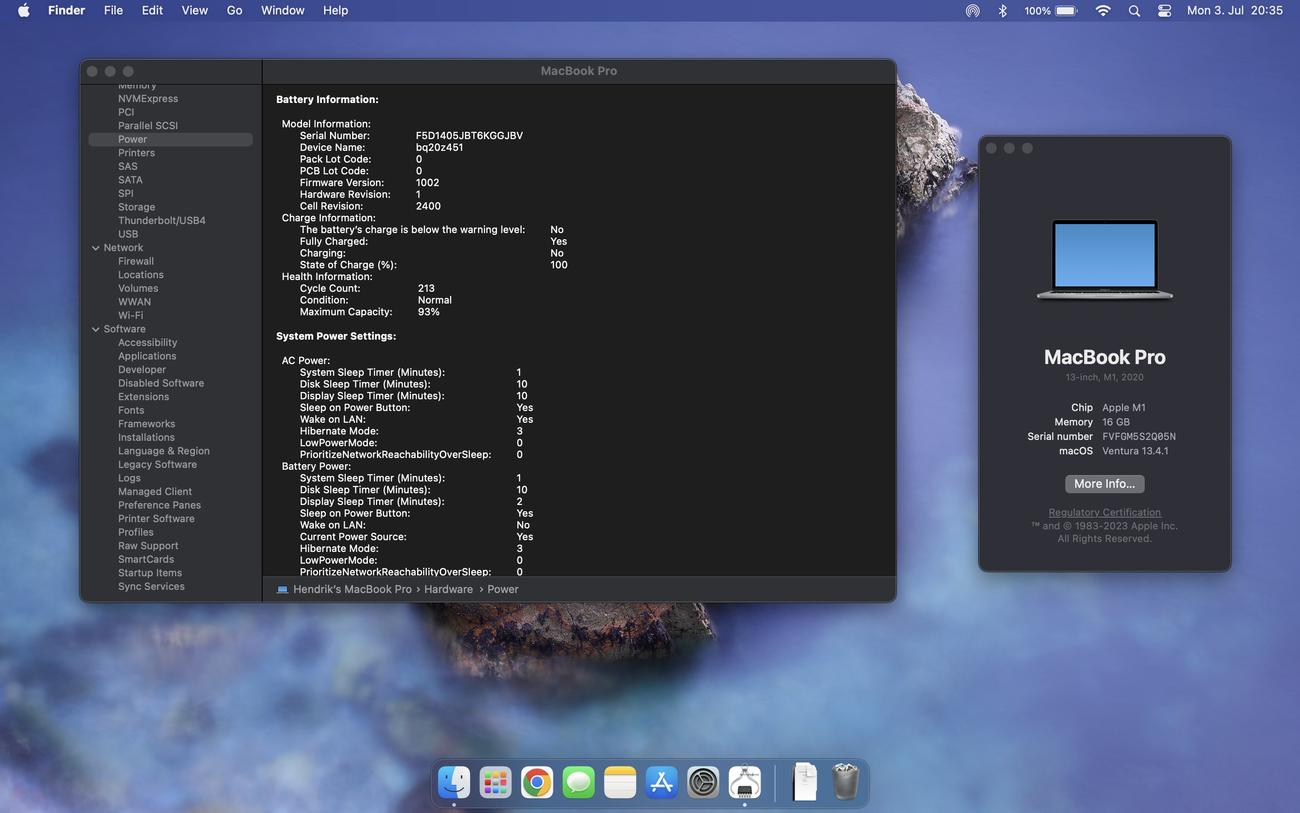Collapse the Network section
Image resolution: width=1300 pixels, height=813 pixels.
click(x=96, y=248)
